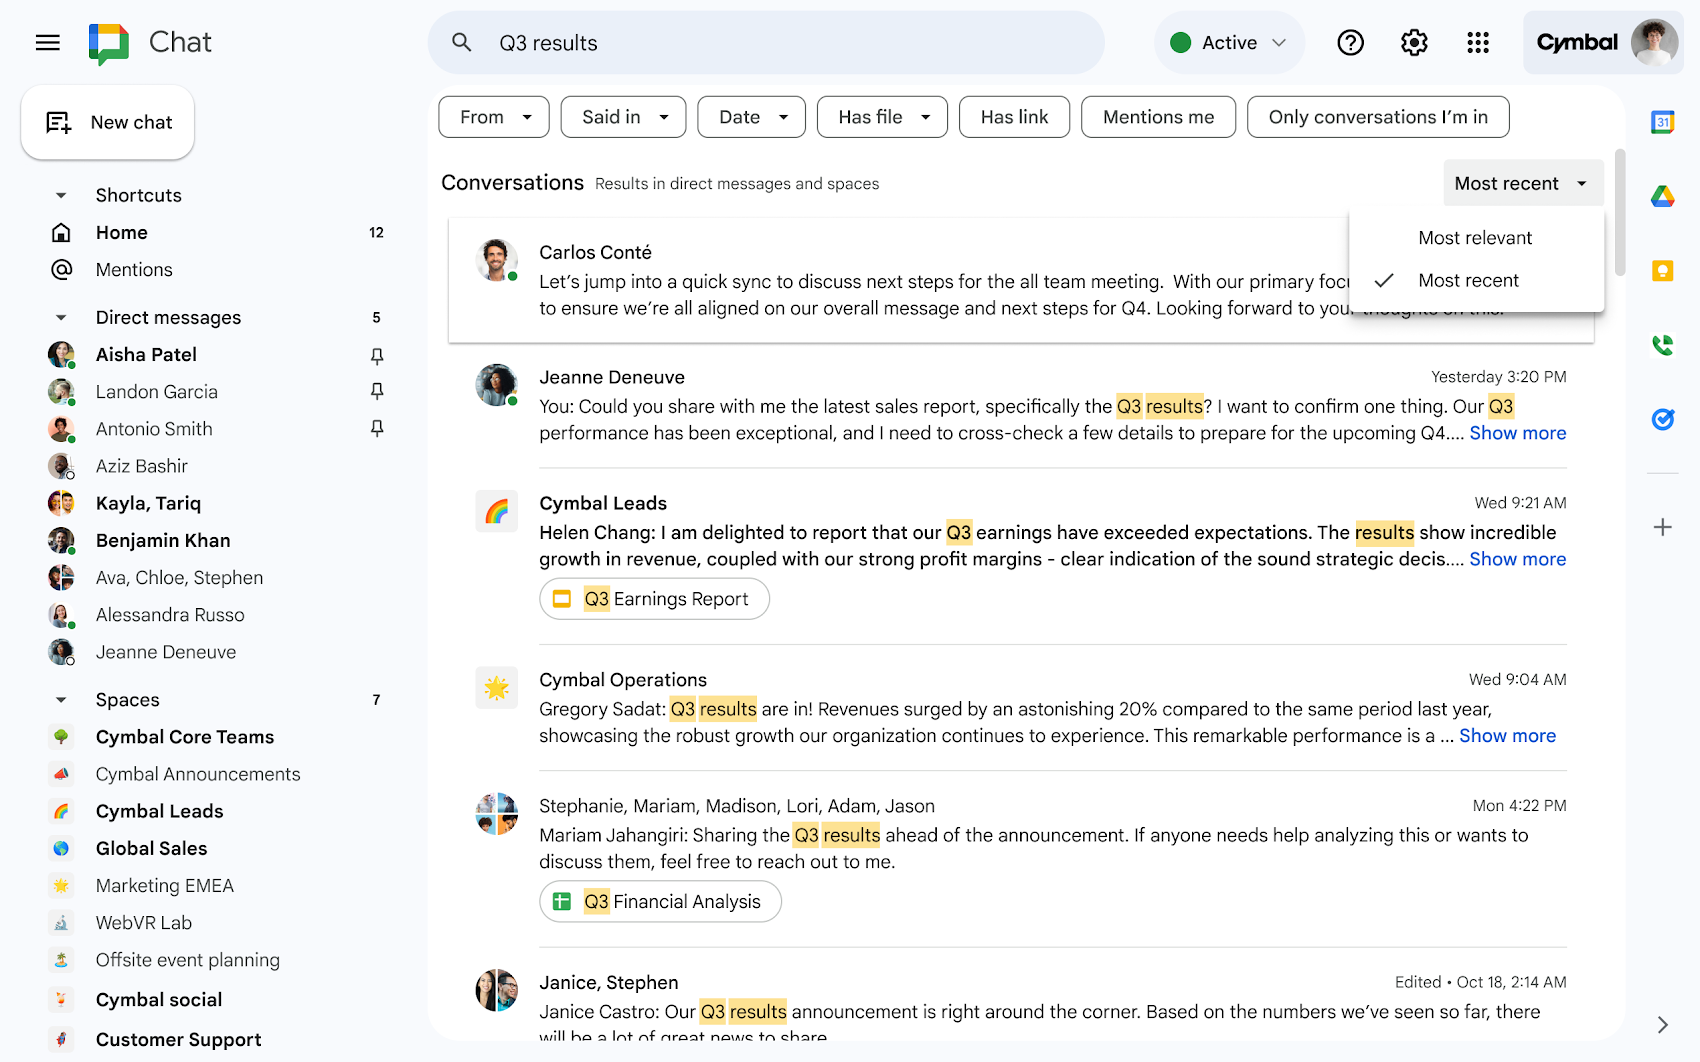Unpin the Antonio Smith conversation
The width and height of the screenshot is (1700, 1062).
coord(377,428)
